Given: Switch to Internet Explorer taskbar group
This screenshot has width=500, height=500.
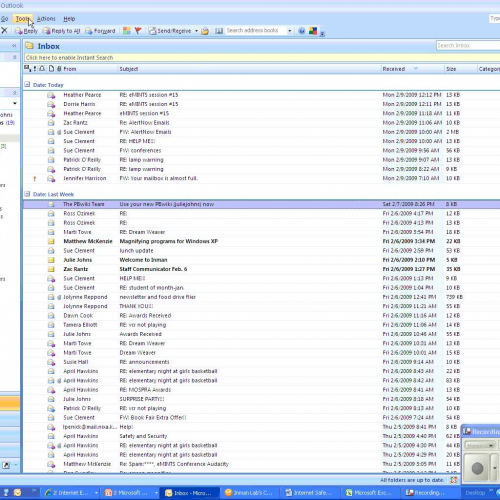Looking at the screenshot, I should pos(71,493).
